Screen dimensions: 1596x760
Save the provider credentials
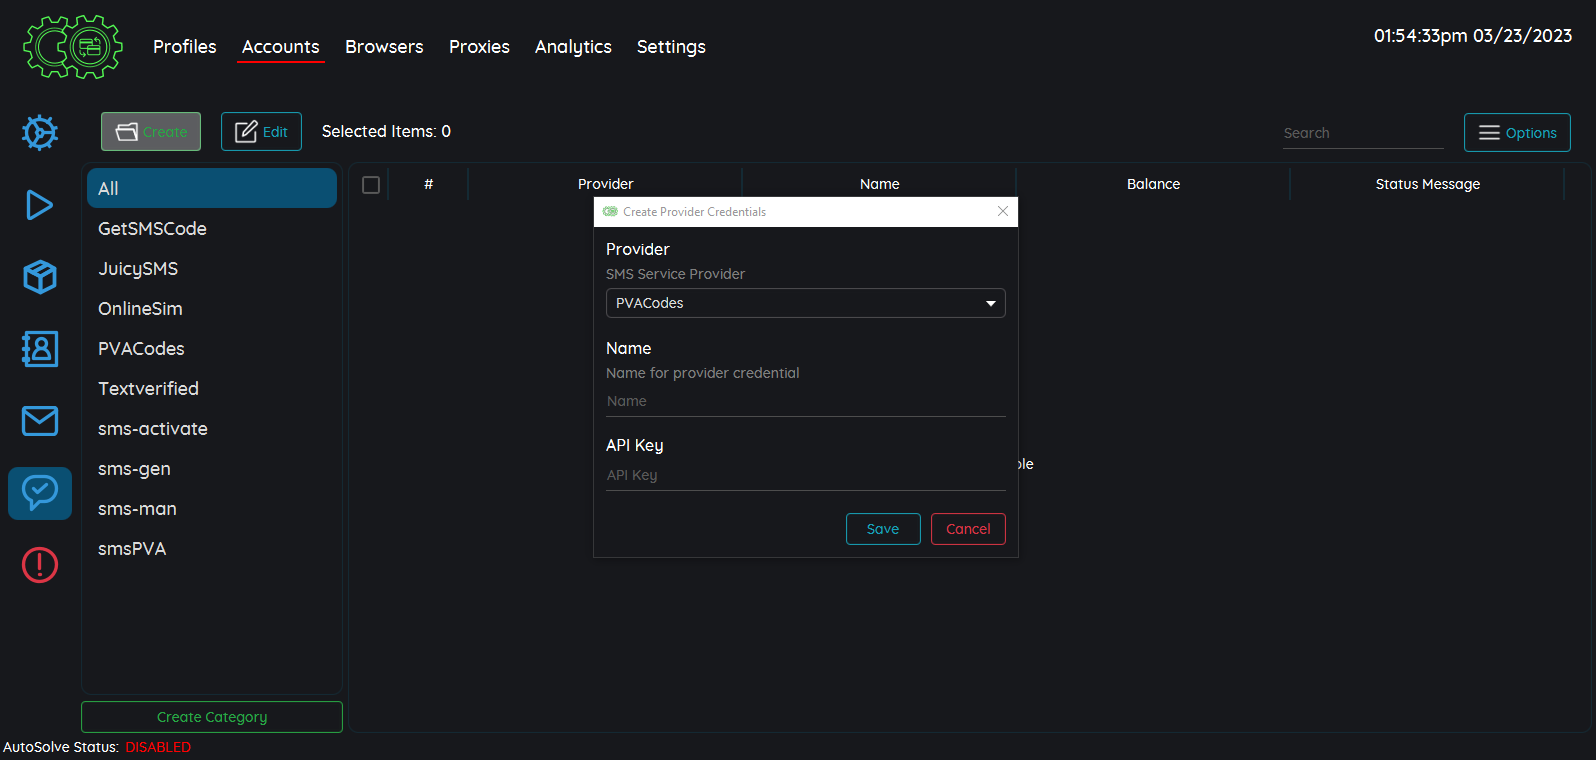883,529
